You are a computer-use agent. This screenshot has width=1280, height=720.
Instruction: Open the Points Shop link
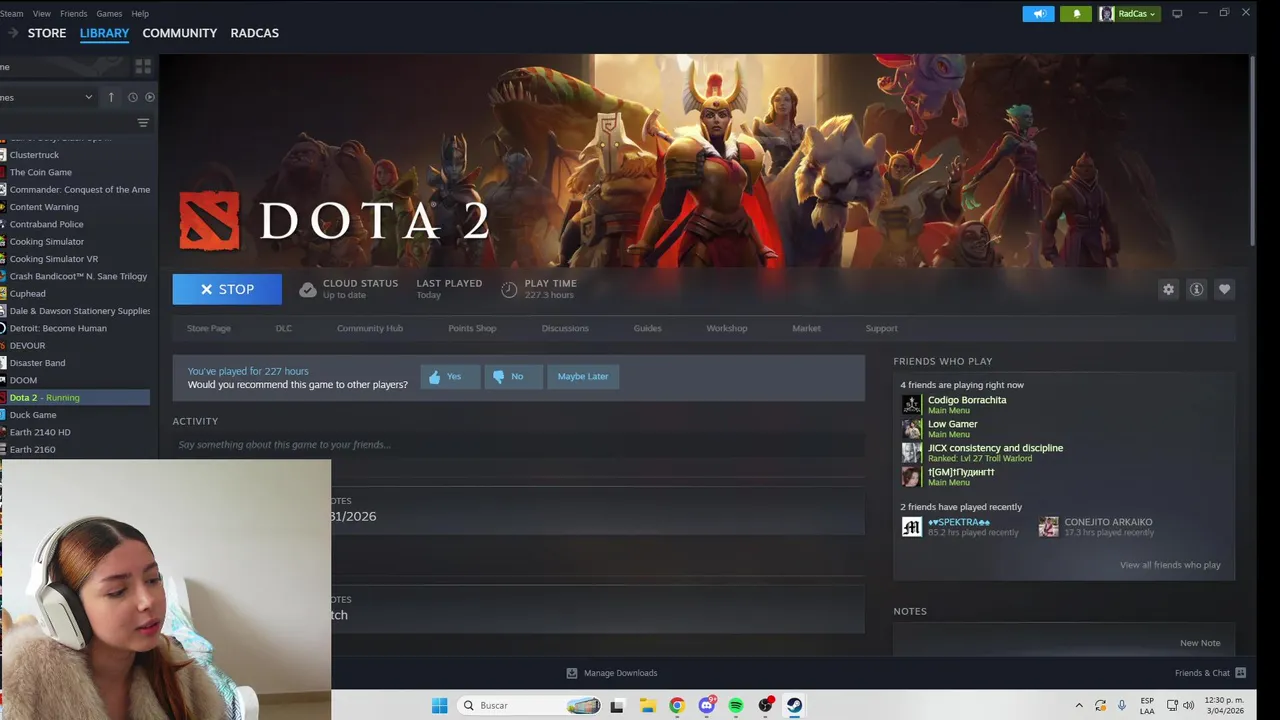[x=472, y=328]
